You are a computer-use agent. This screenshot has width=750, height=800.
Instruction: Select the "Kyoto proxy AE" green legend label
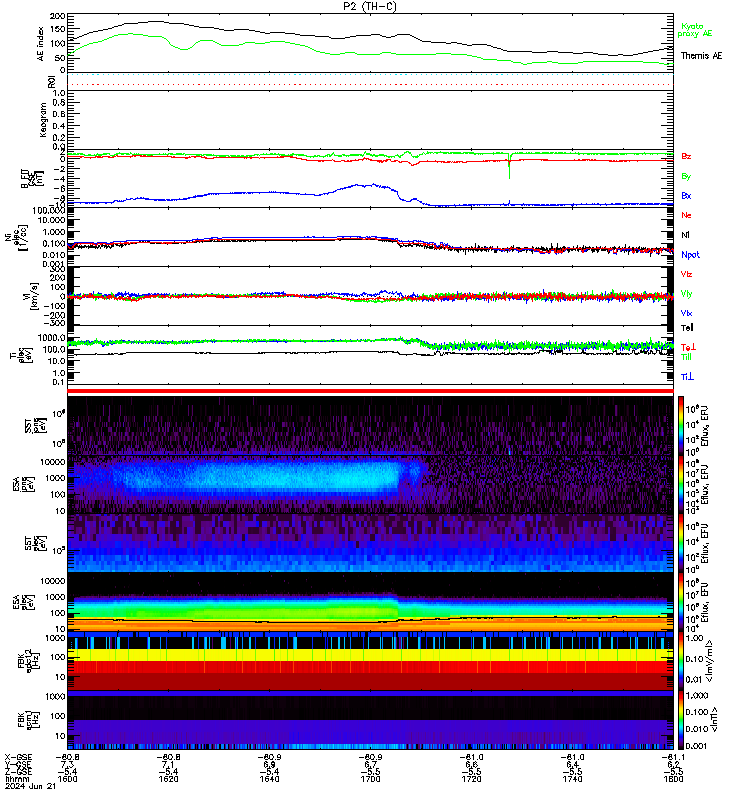coord(694,30)
